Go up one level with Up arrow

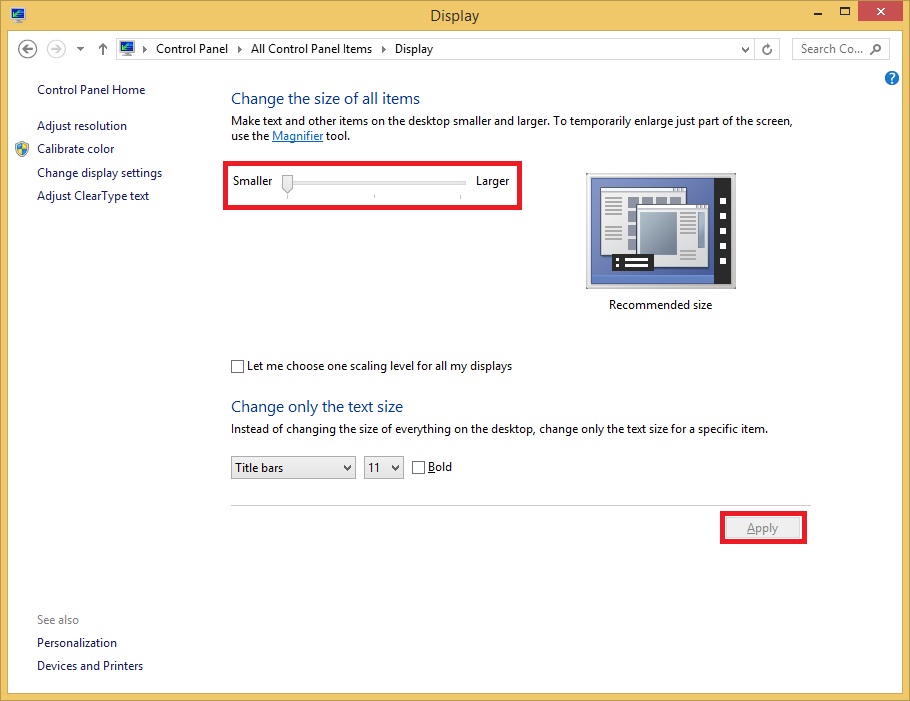(103, 49)
